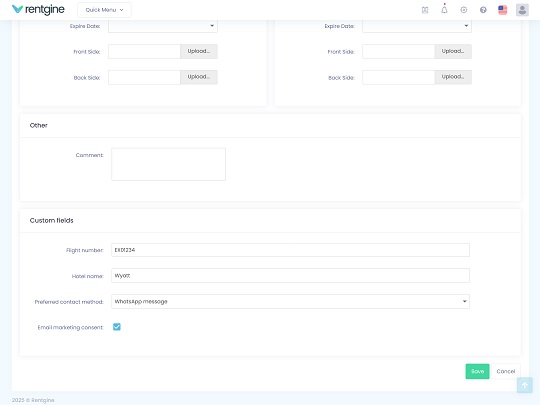
Task: Upload the right Back Side file
Action: tap(453, 77)
